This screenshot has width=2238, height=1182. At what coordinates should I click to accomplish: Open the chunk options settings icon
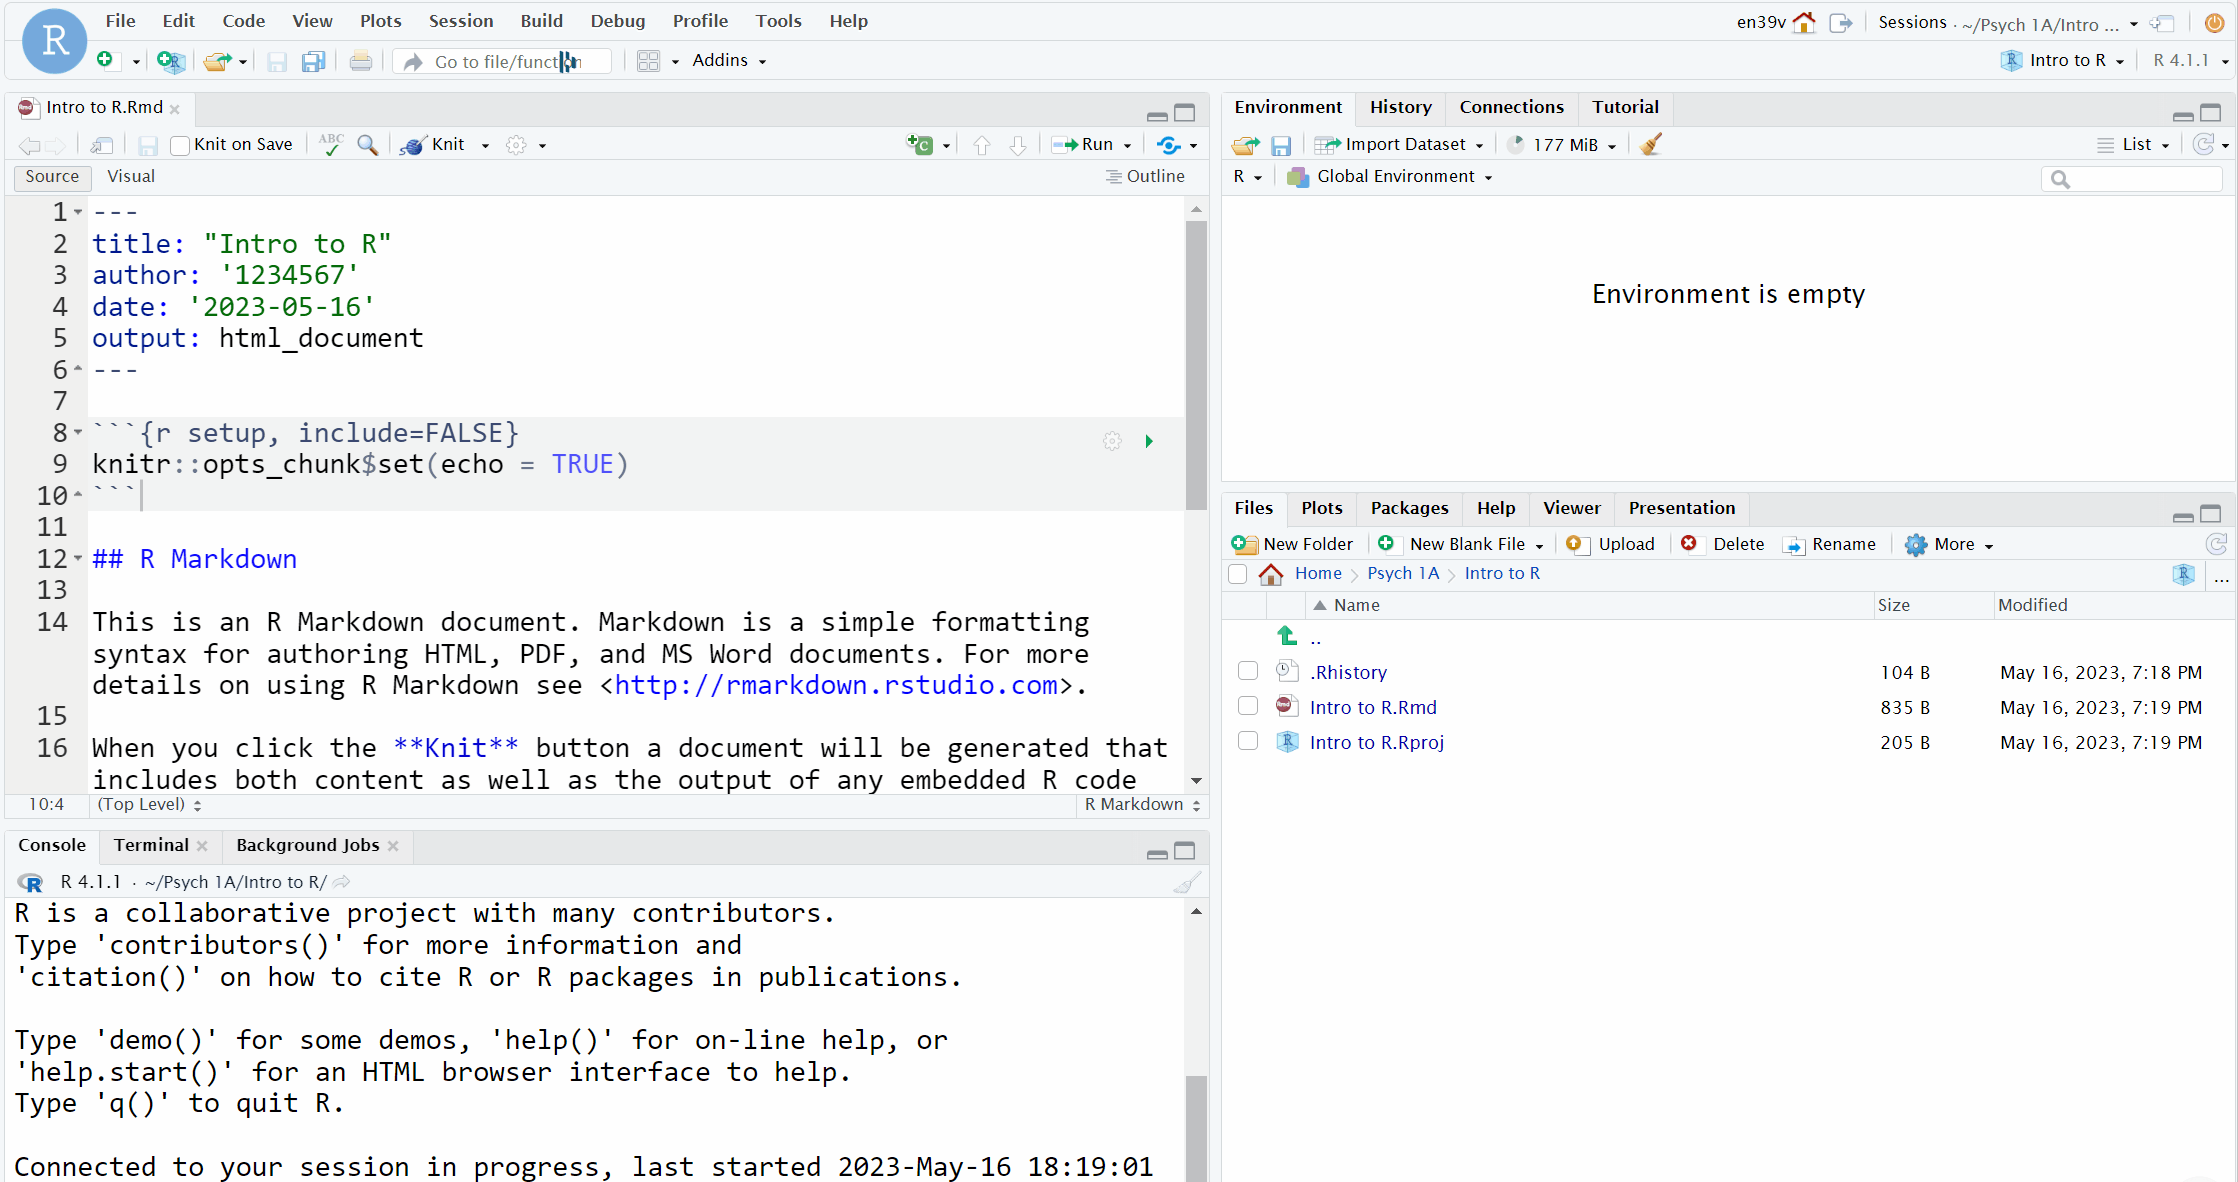1112,439
